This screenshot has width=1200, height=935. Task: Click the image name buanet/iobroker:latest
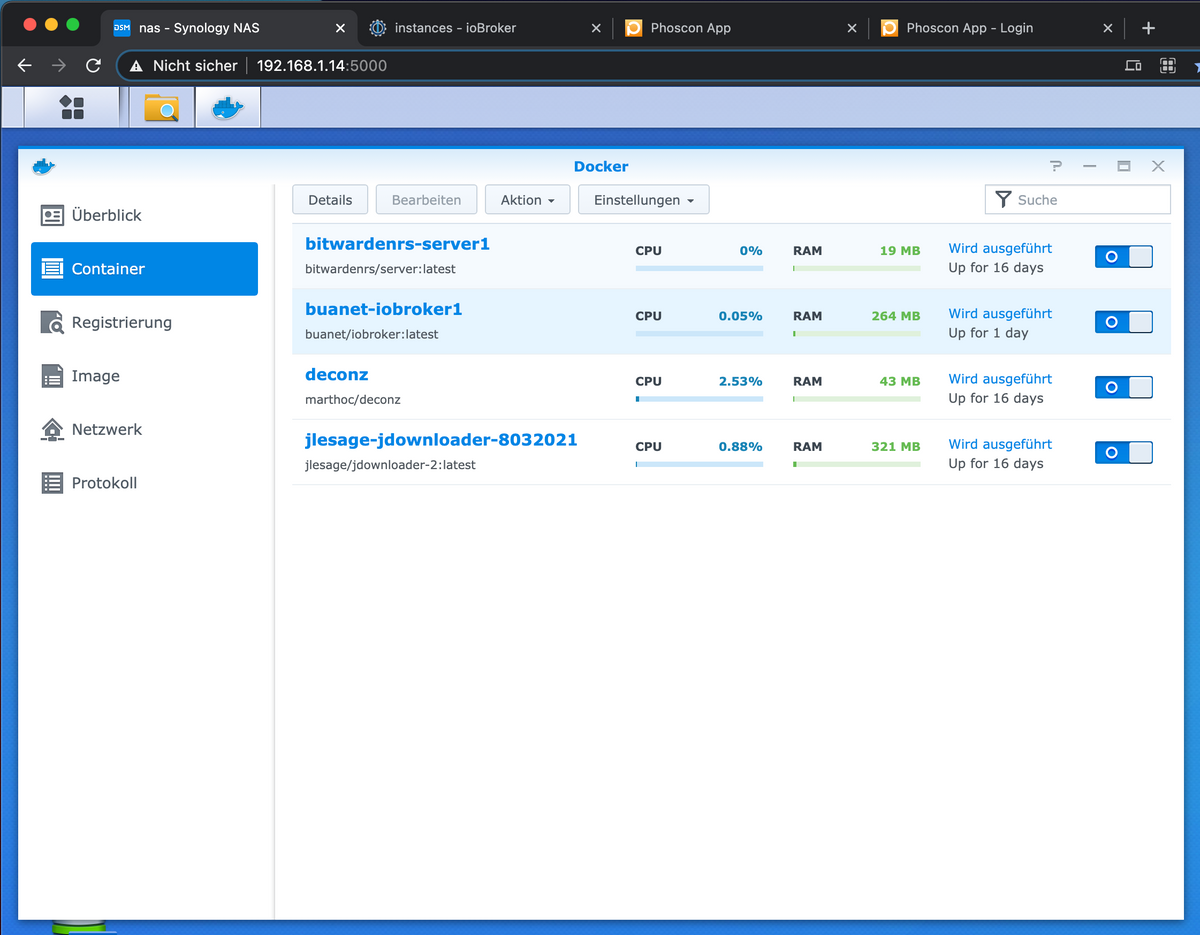click(372, 334)
